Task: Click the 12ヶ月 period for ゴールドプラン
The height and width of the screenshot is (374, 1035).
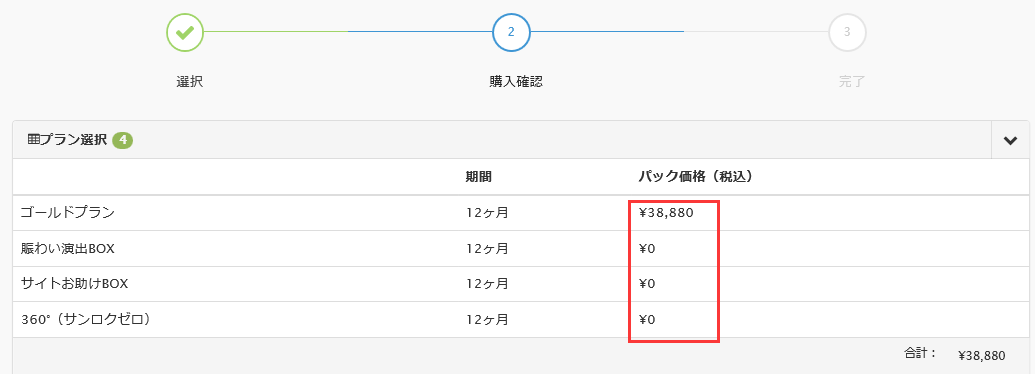Action: pyautogui.click(x=487, y=213)
